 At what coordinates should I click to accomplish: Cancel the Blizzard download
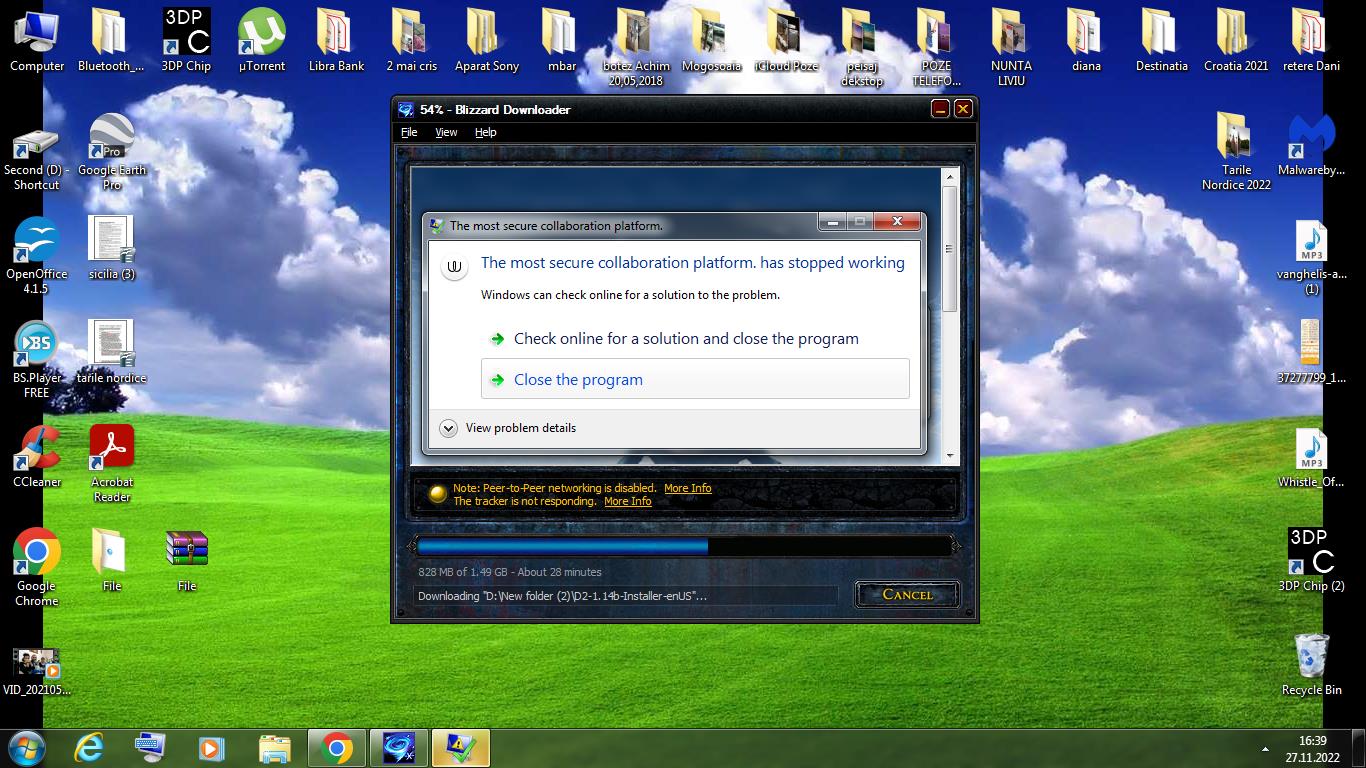pos(907,594)
